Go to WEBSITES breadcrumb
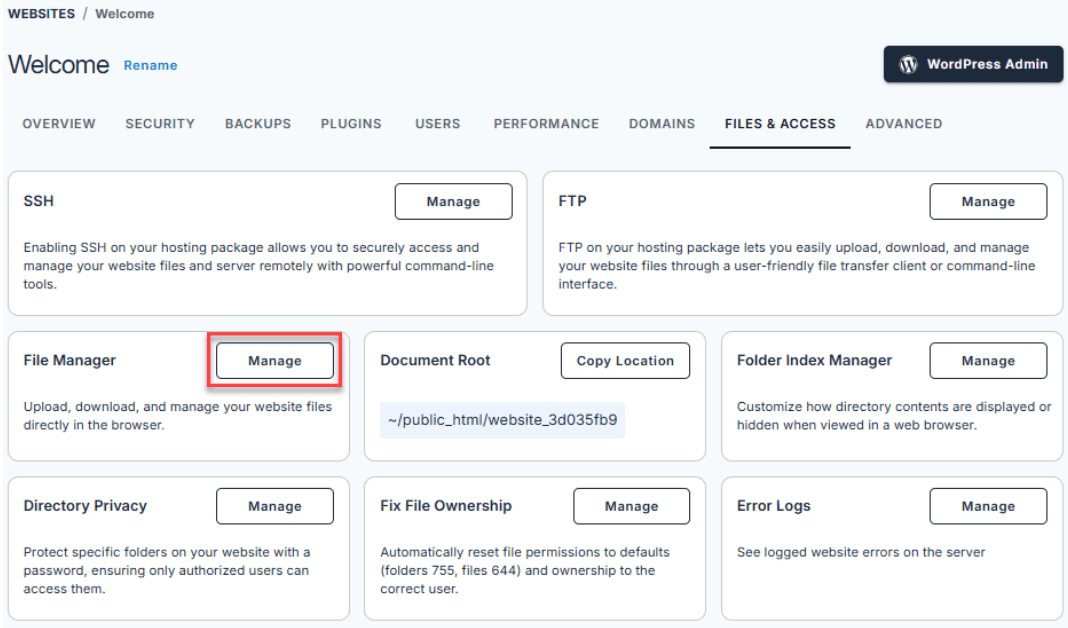 (41, 14)
